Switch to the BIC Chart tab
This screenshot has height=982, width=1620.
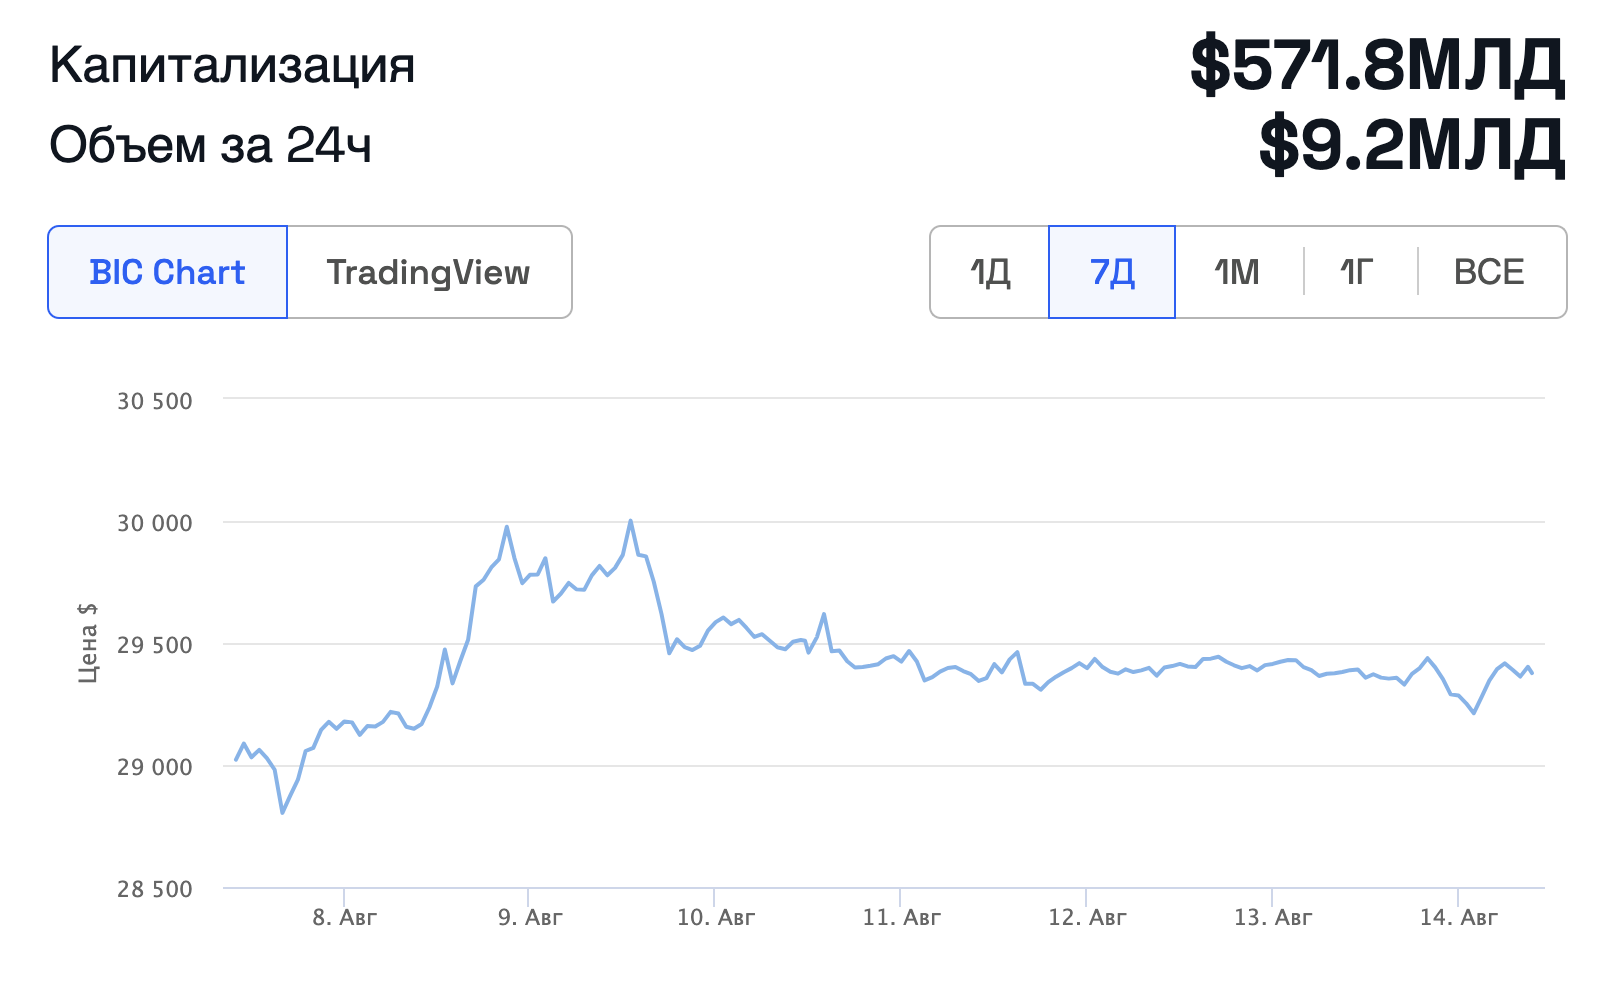(x=168, y=272)
